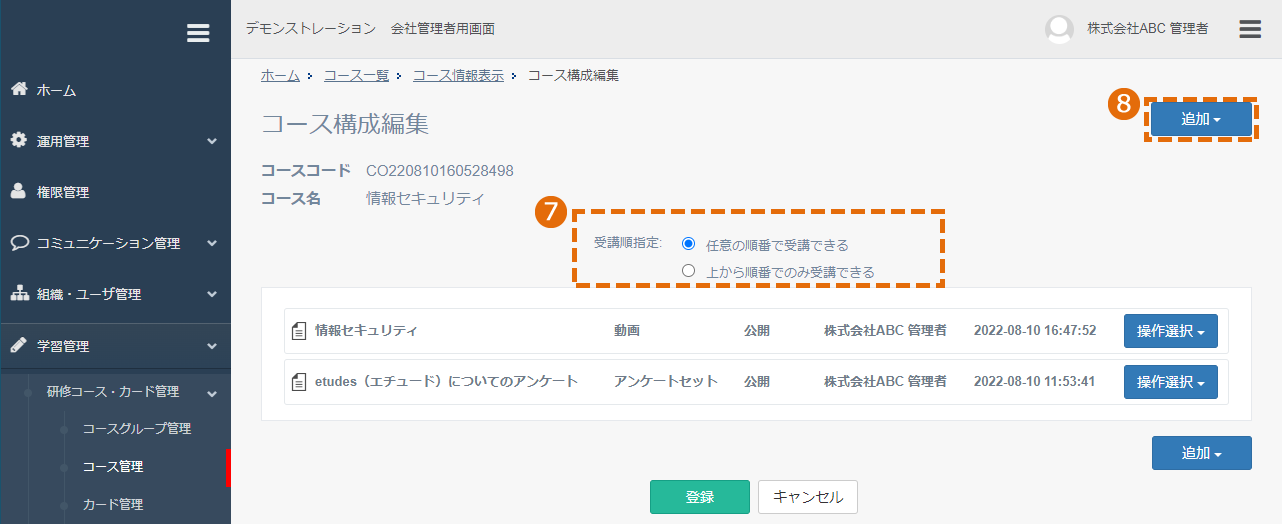Expand the 組織・ユーザ管理 chevron
Image resolution: width=1282 pixels, height=524 pixels.
click(212, 294)
